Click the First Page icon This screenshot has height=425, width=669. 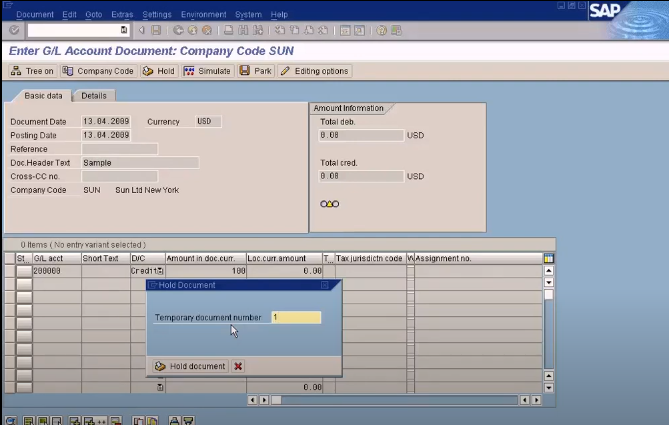[279, 30]
